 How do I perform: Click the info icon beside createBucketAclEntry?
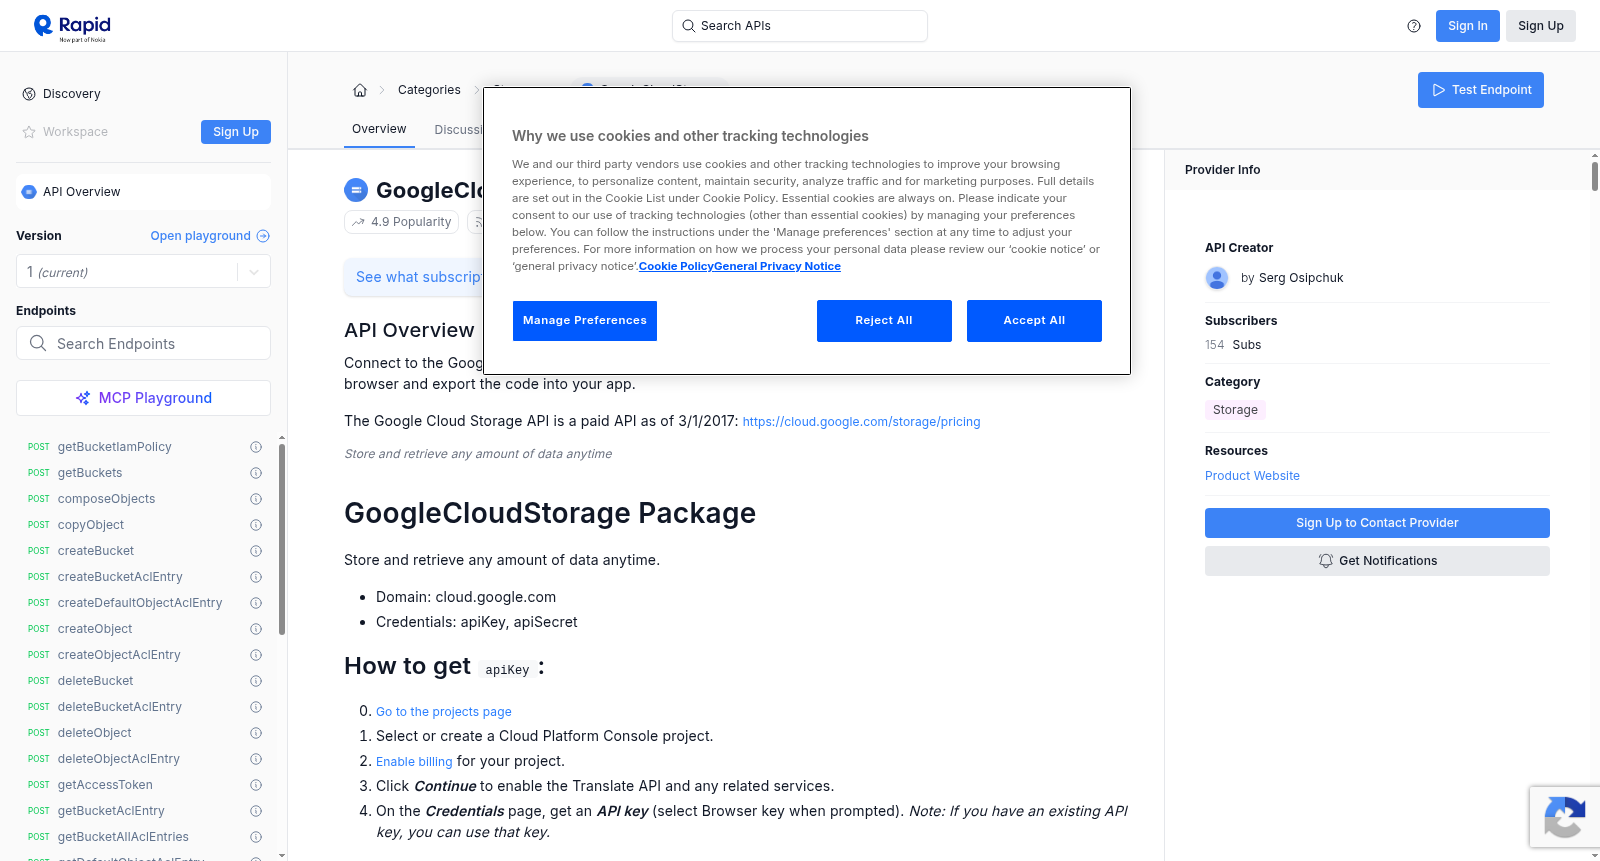click(x=256, y=577)
